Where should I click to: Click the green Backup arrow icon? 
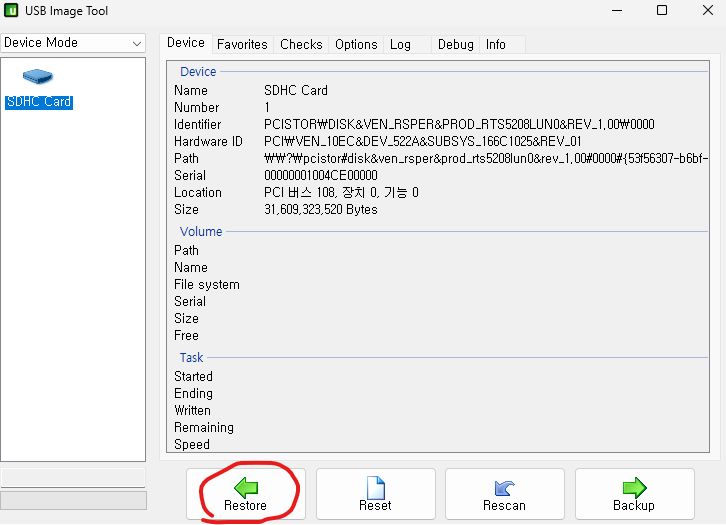634,488
